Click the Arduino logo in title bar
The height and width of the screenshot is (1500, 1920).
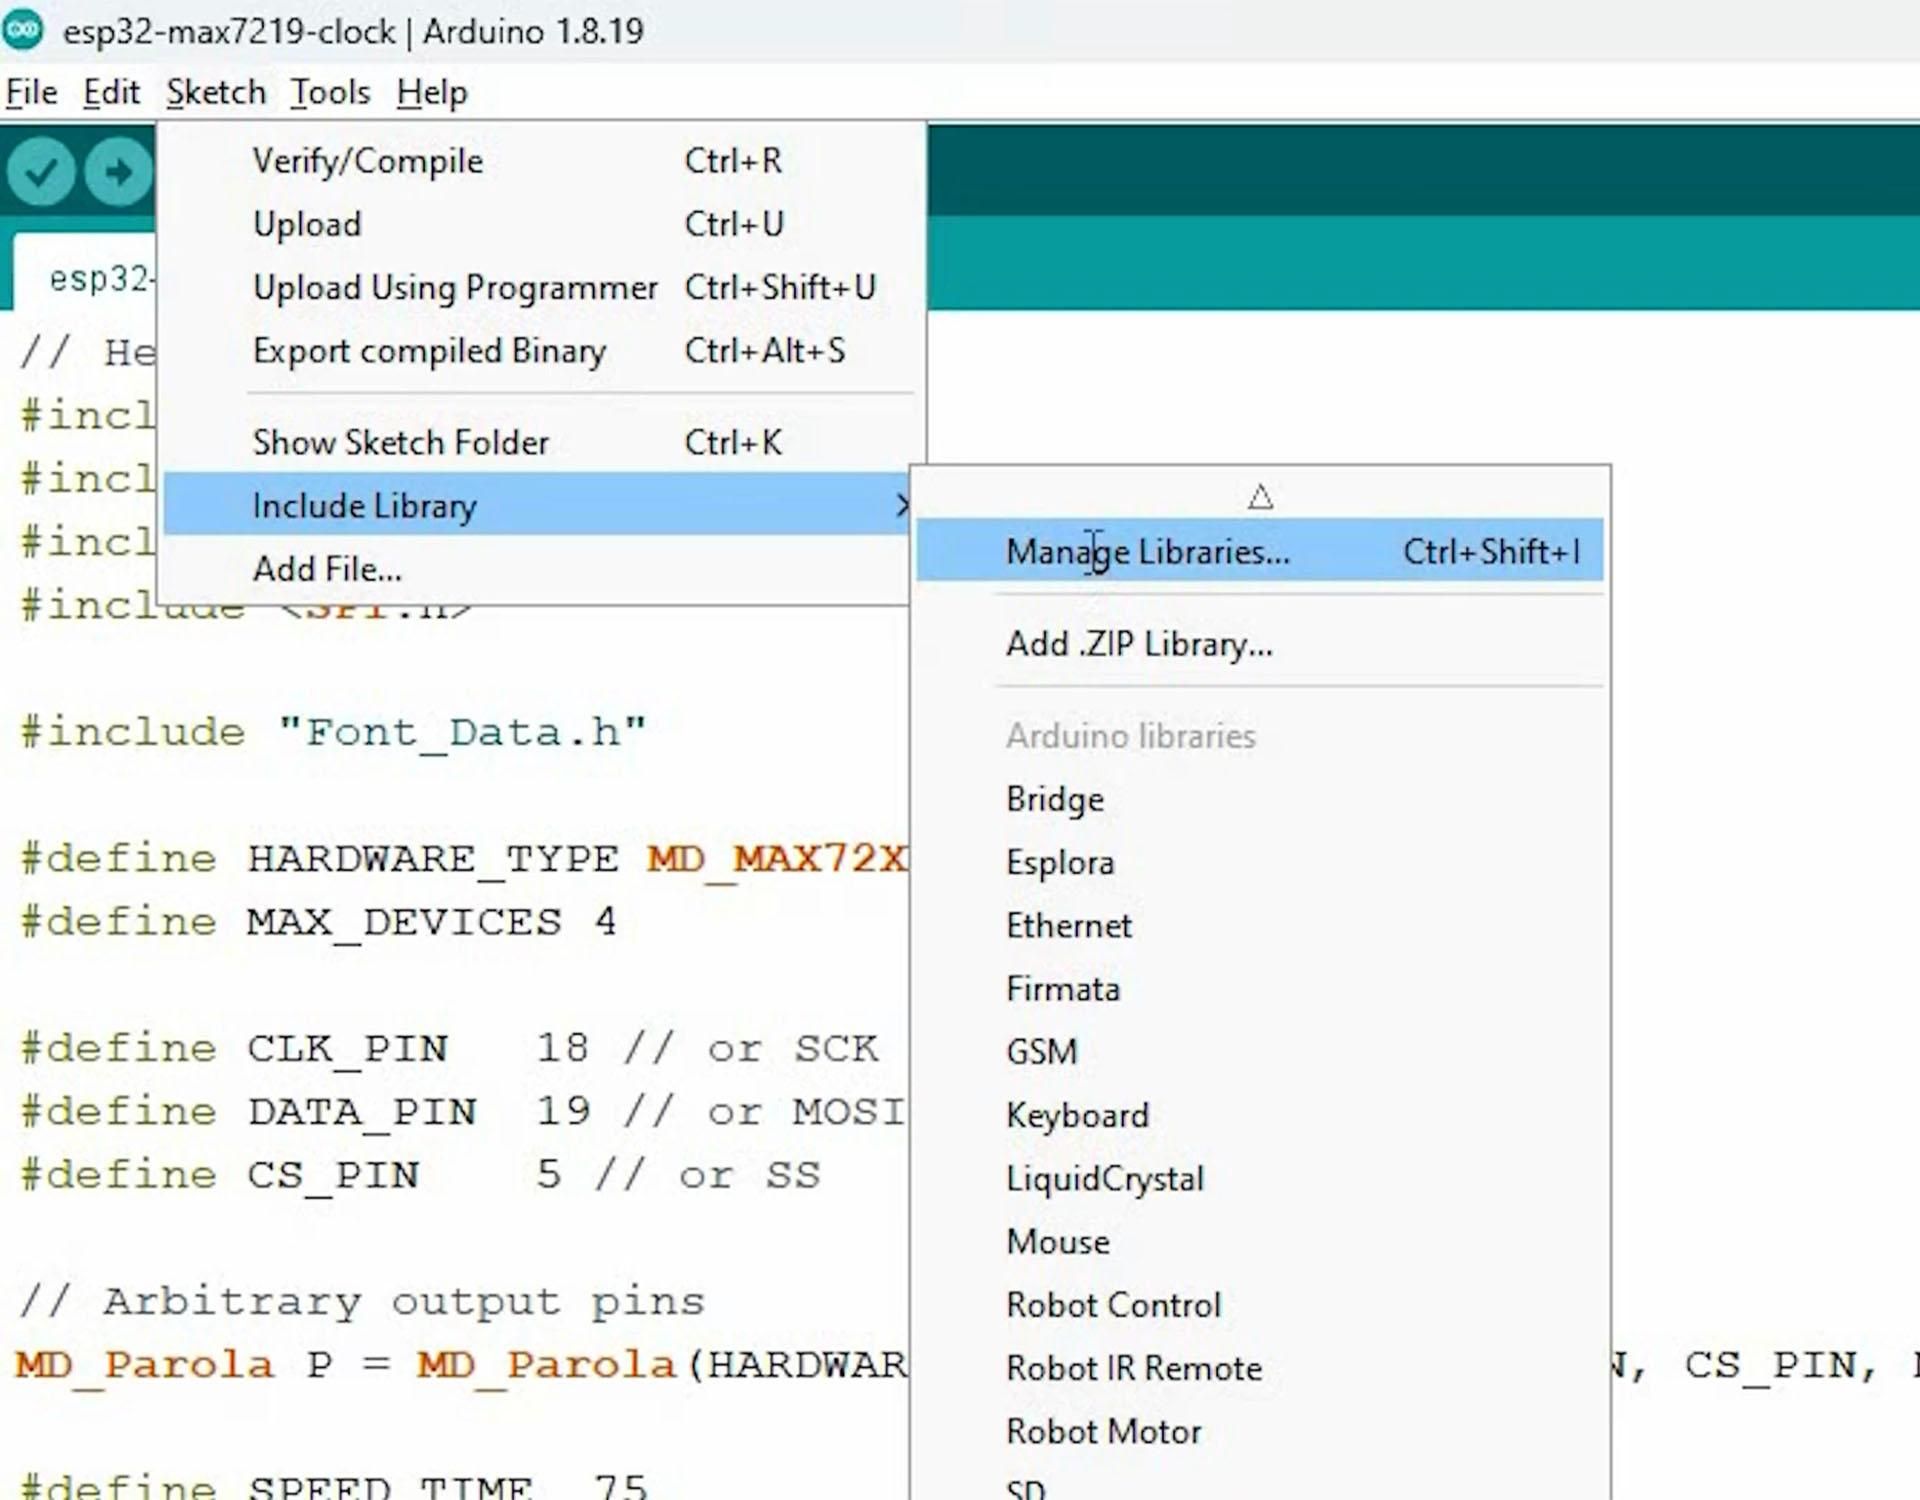click(23, 30)
